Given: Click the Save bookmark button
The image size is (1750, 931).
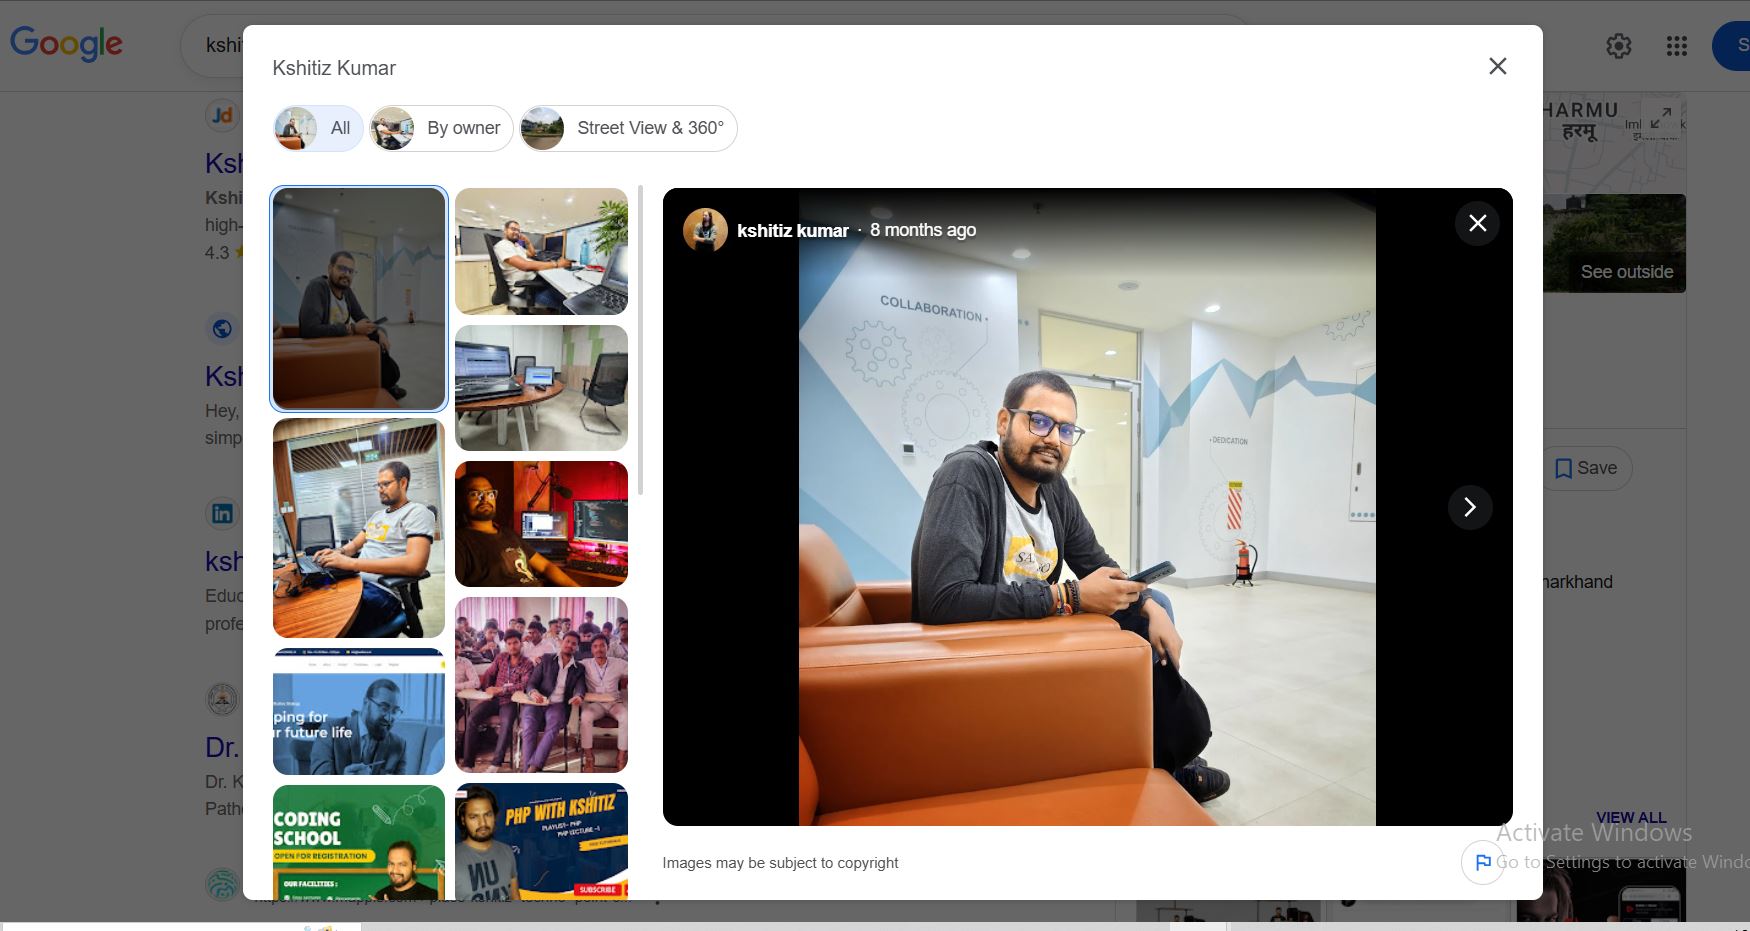Looking at the screenshot, I should pyautogui.click(x=1586, y=468).
